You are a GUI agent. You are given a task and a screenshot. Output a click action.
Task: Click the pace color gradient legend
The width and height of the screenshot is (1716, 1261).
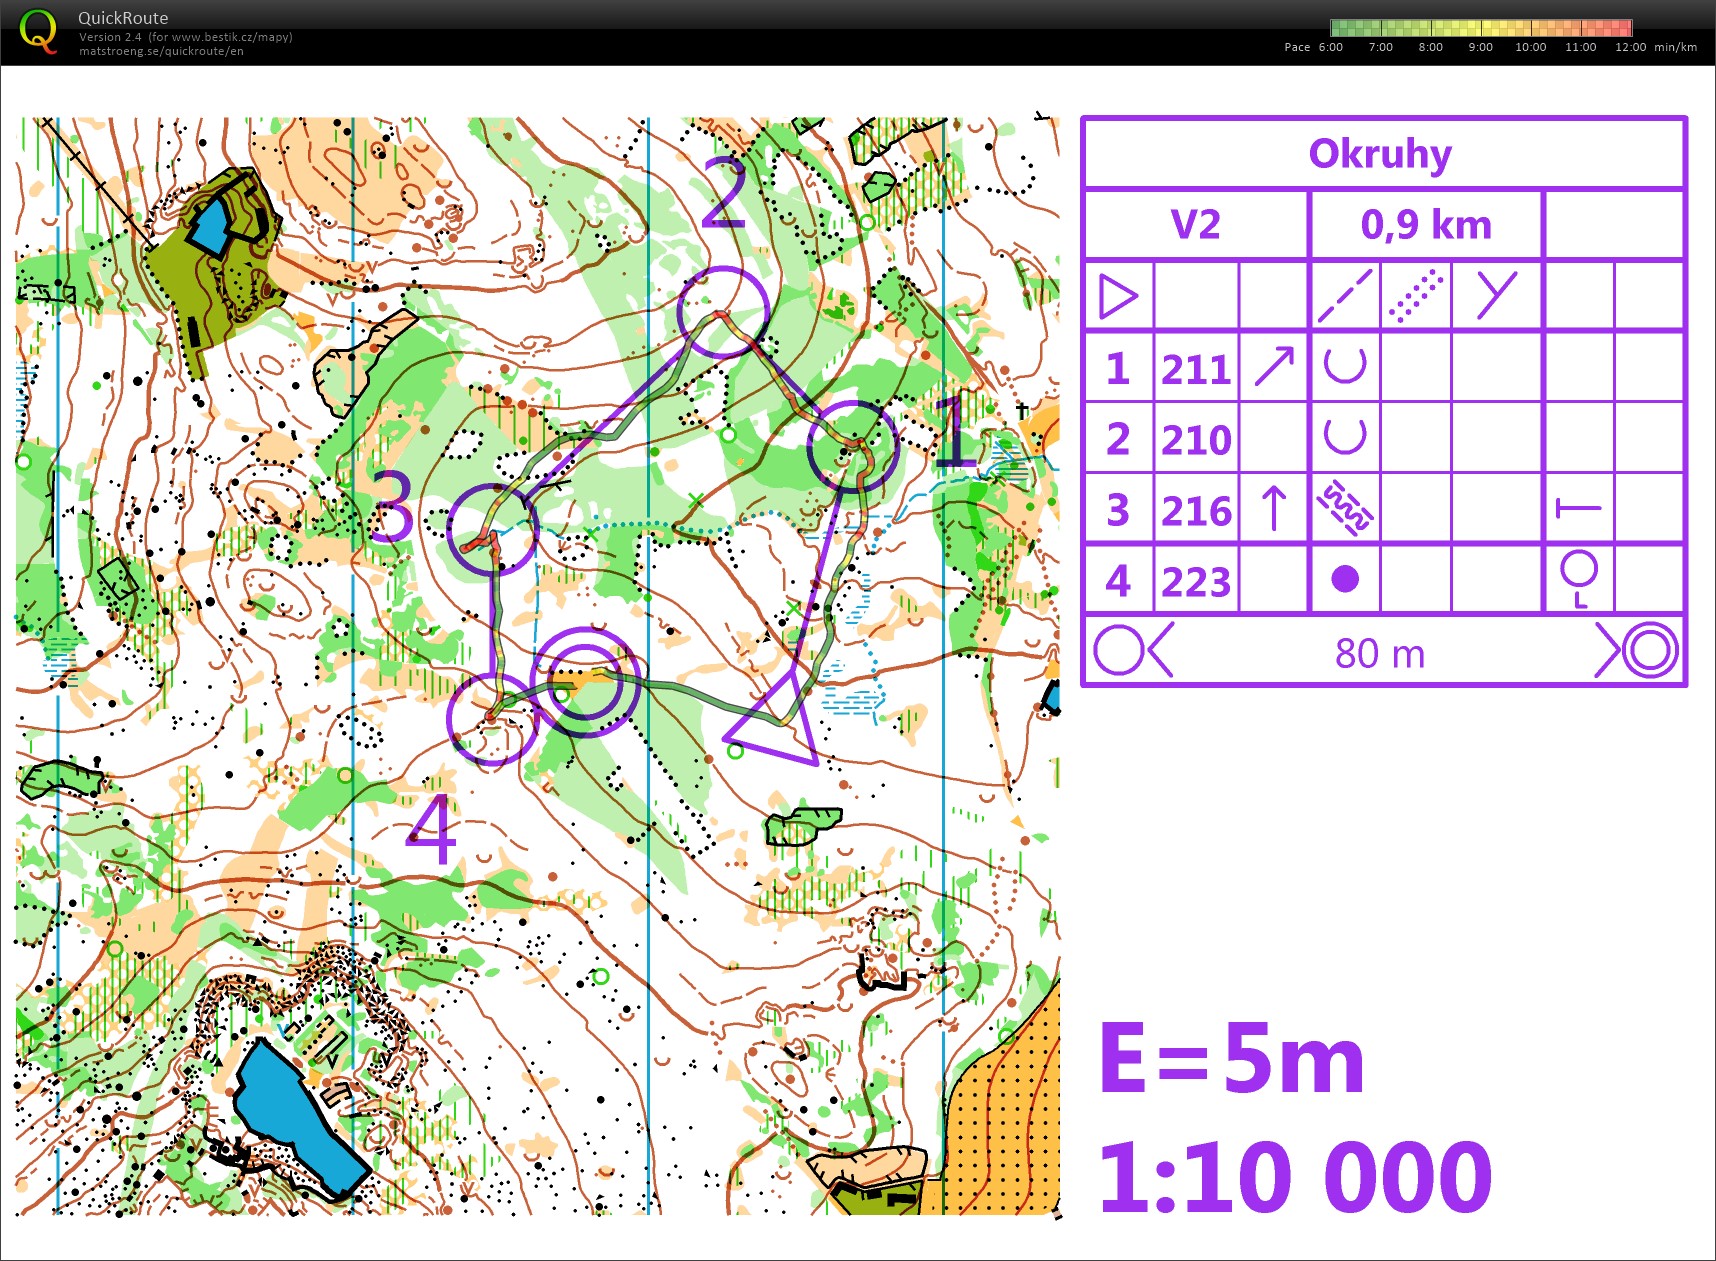point(1480,28)
